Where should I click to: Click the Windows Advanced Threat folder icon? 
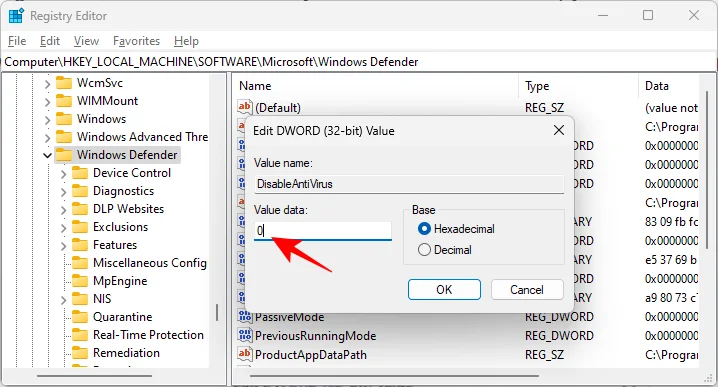point(64,137)
